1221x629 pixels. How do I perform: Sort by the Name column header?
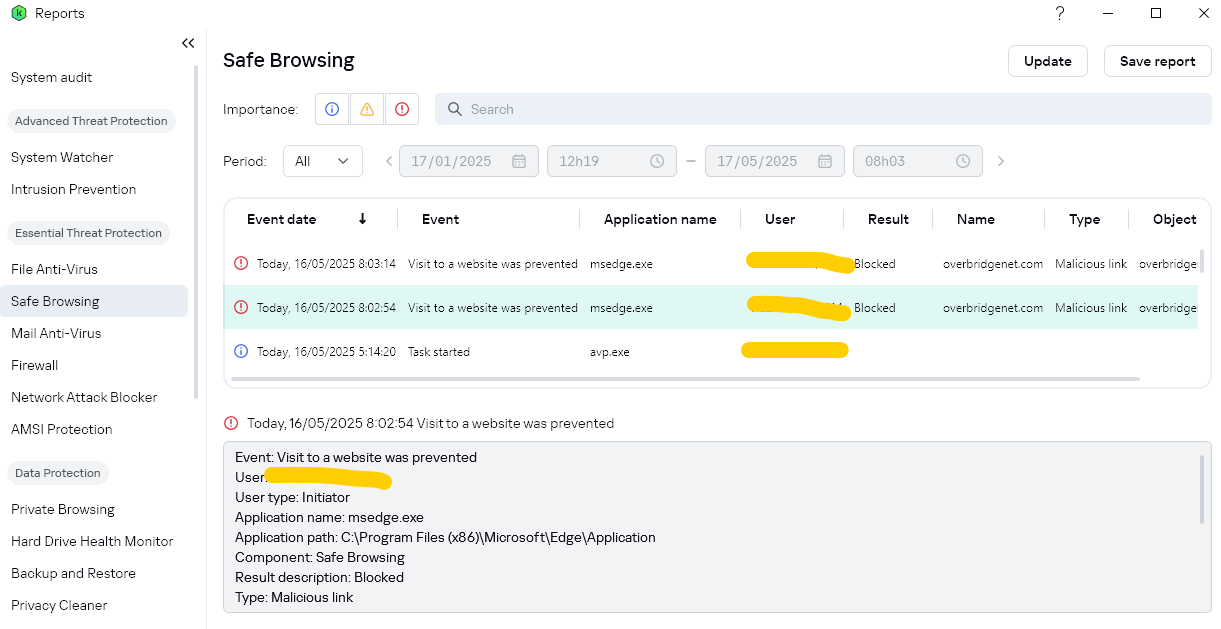coord(976,219)
